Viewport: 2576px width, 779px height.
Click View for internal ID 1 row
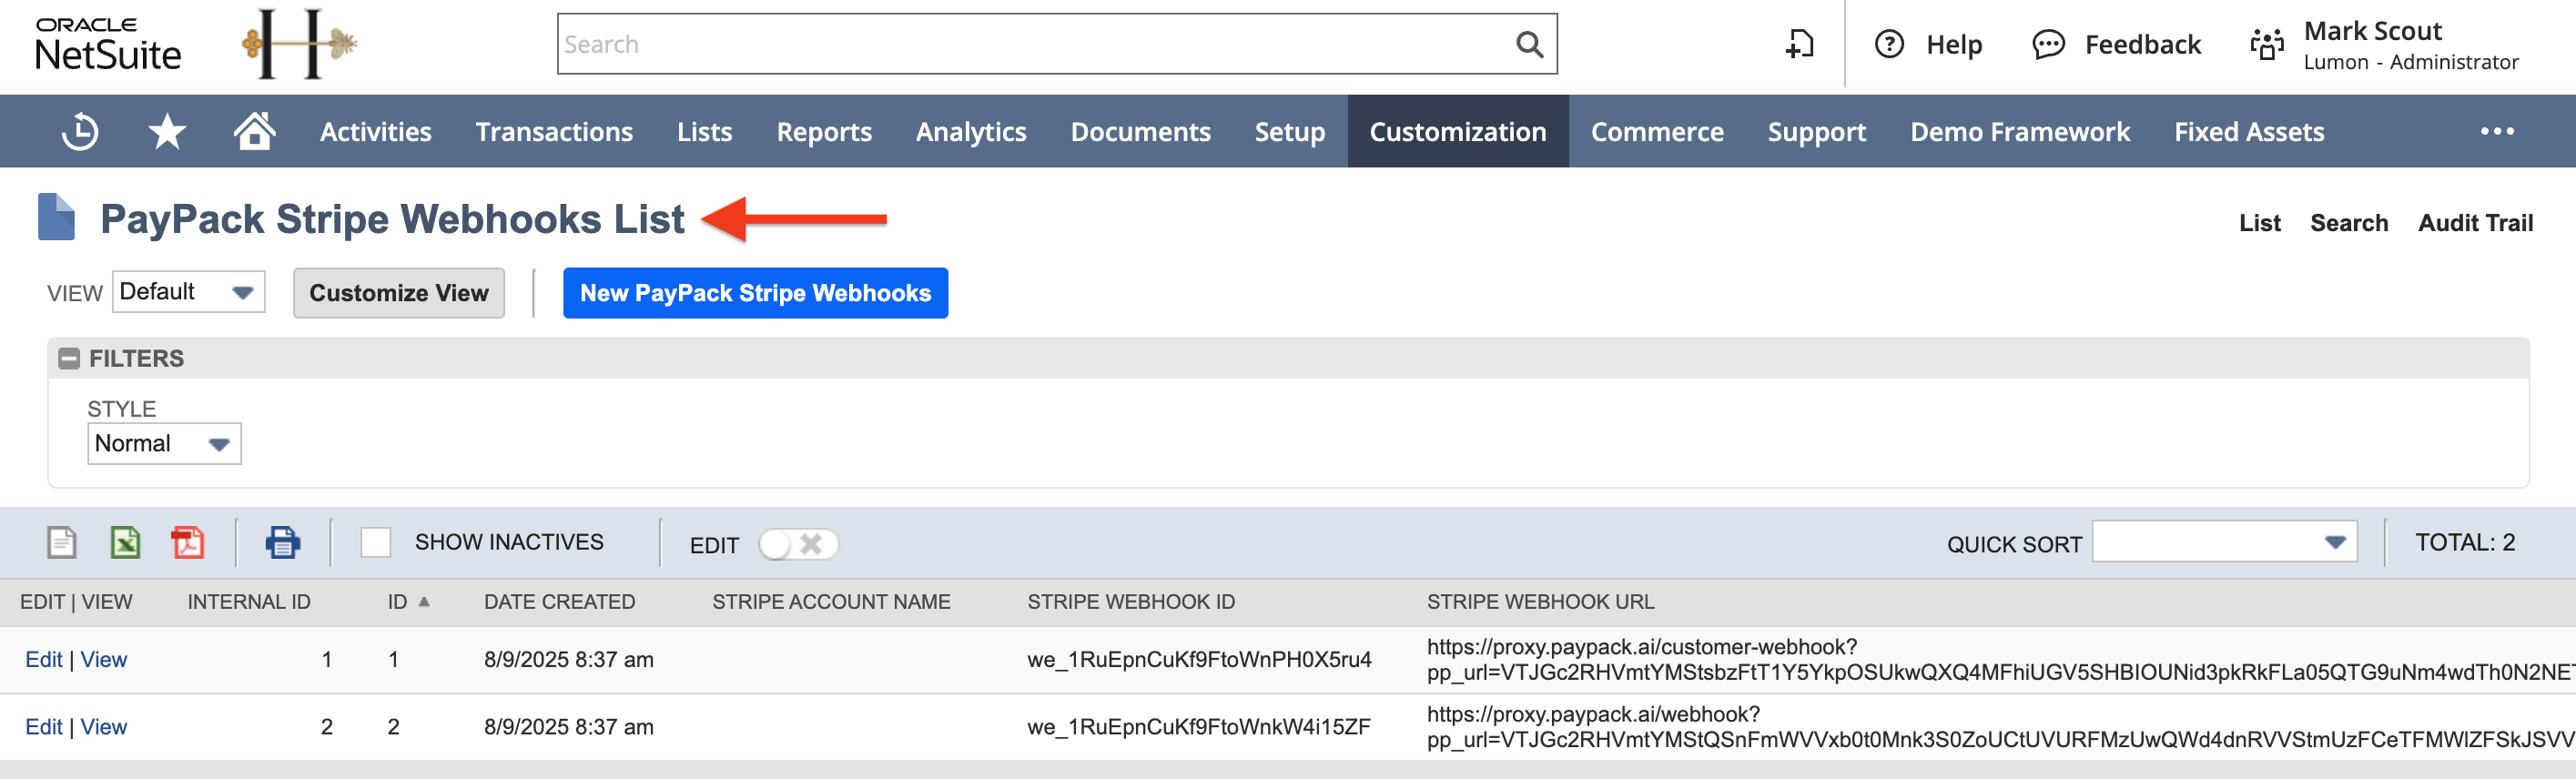click(x=104, y=660)
